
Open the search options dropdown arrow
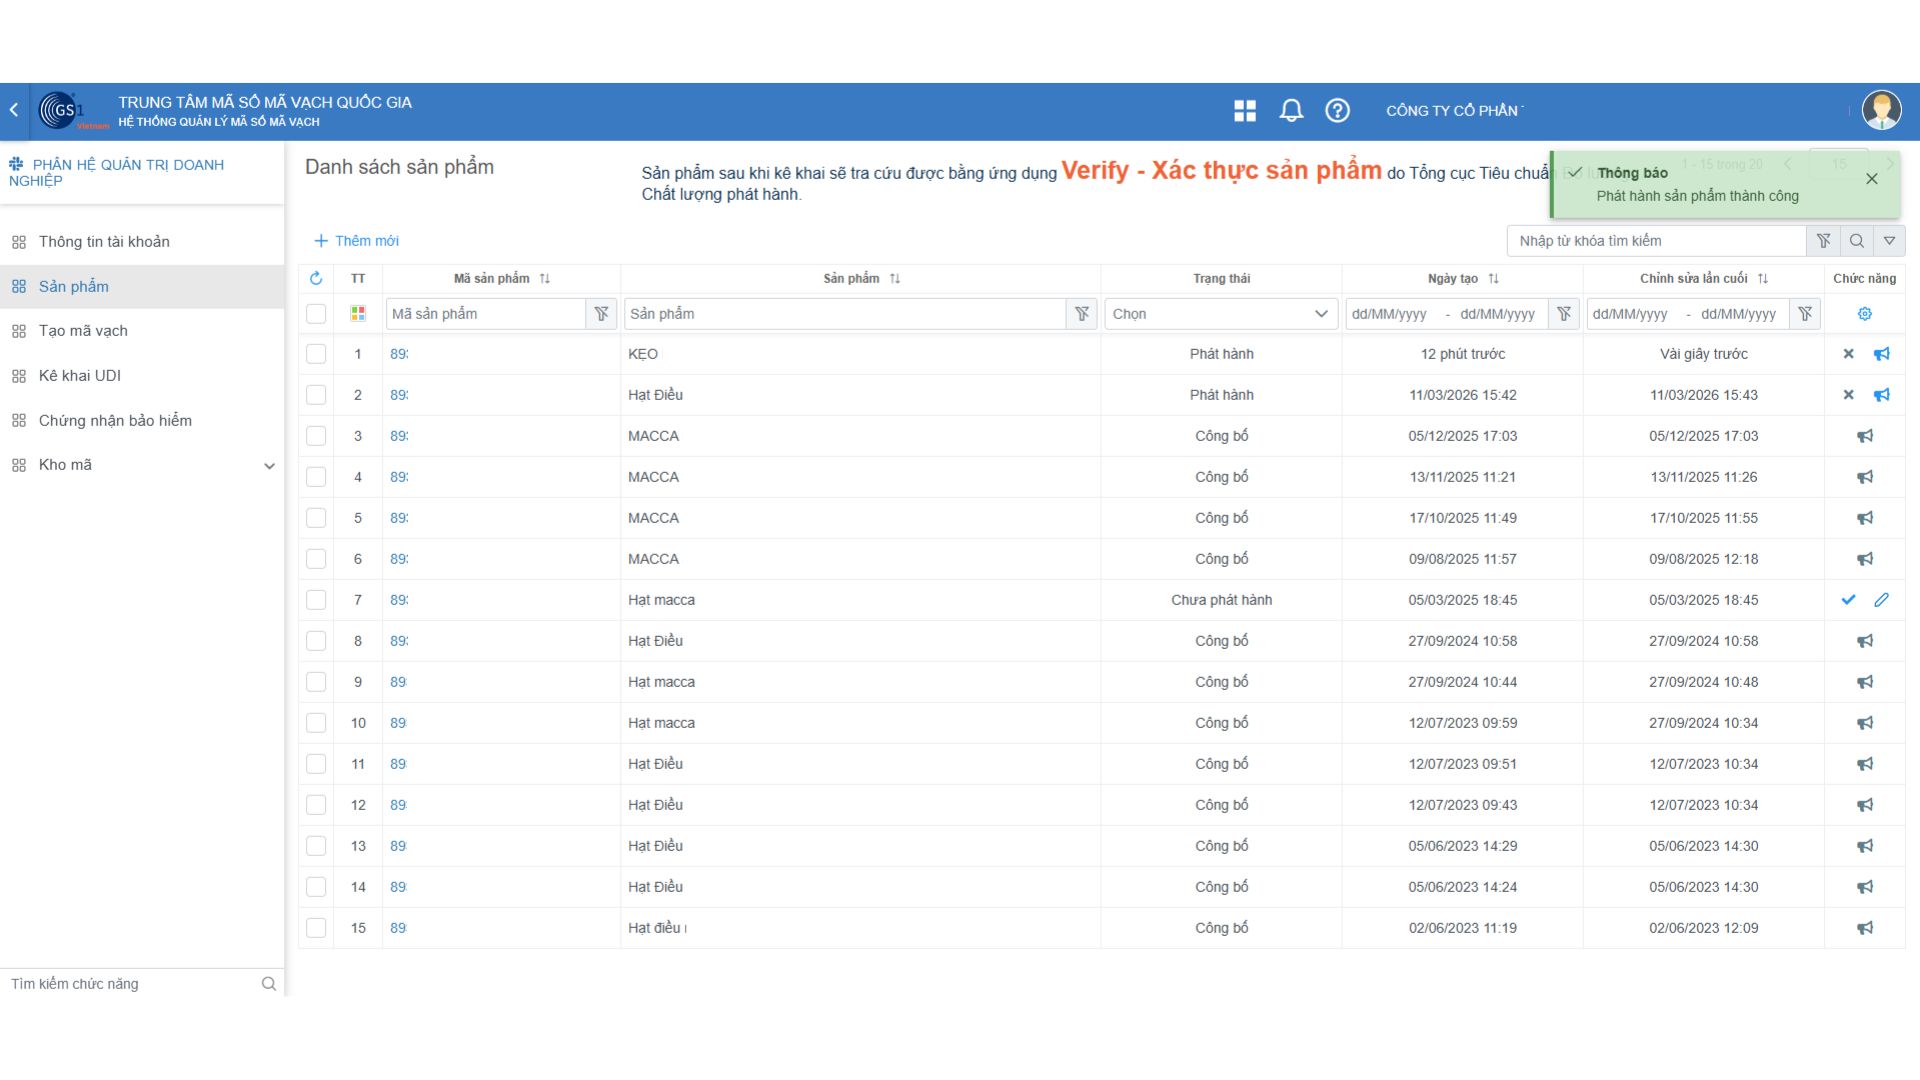click(x=1889, y=241)
